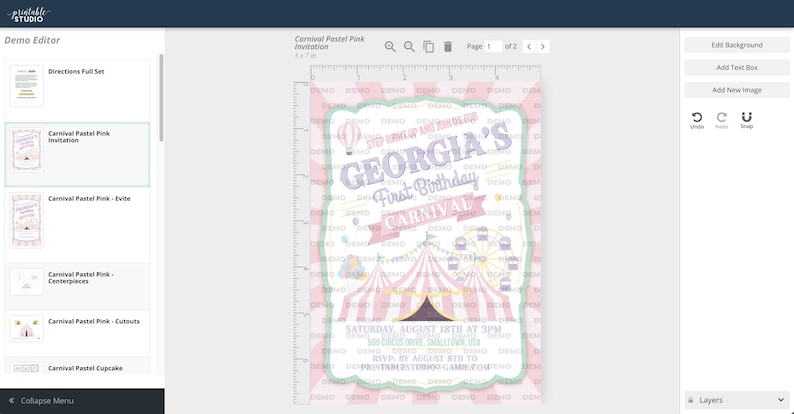Toggle Snap magnet
This screenshot has height=414, width=794.
(746, 120)
